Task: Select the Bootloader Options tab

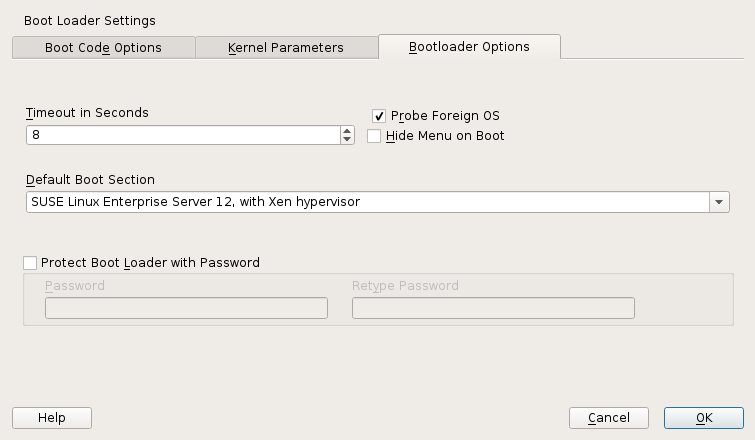Action: point(469,47)
